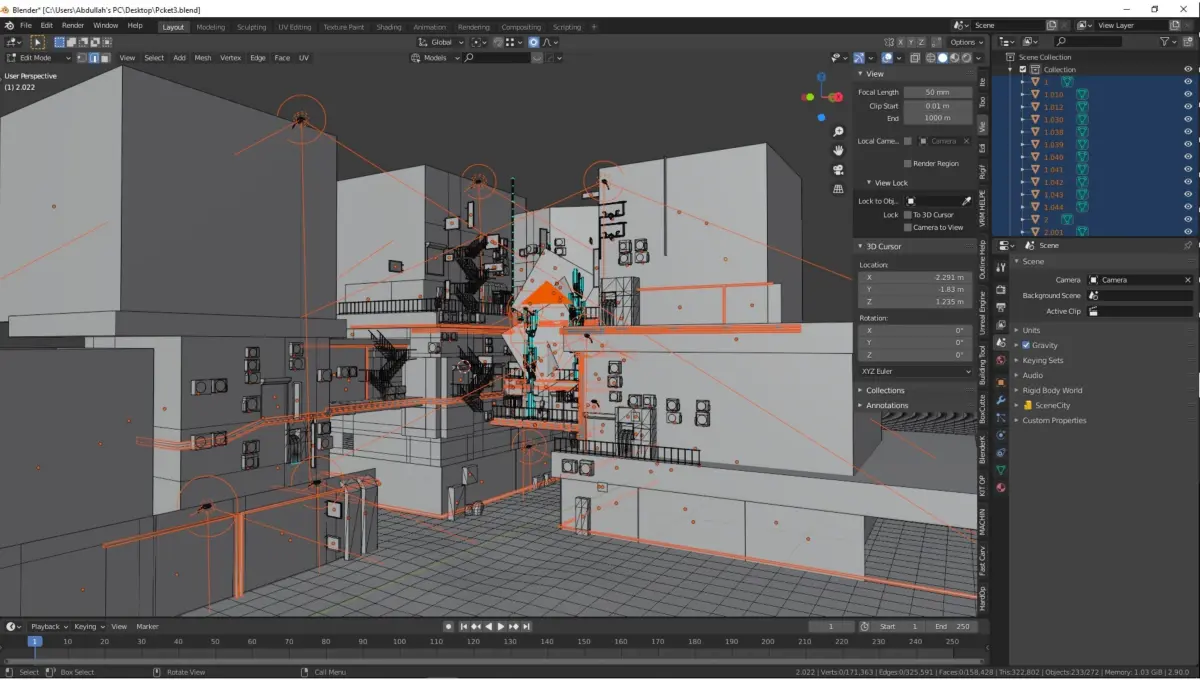1200x680 pixels.
Task: Open the Object properties tab icon
Action: (x=1001, y=382)
